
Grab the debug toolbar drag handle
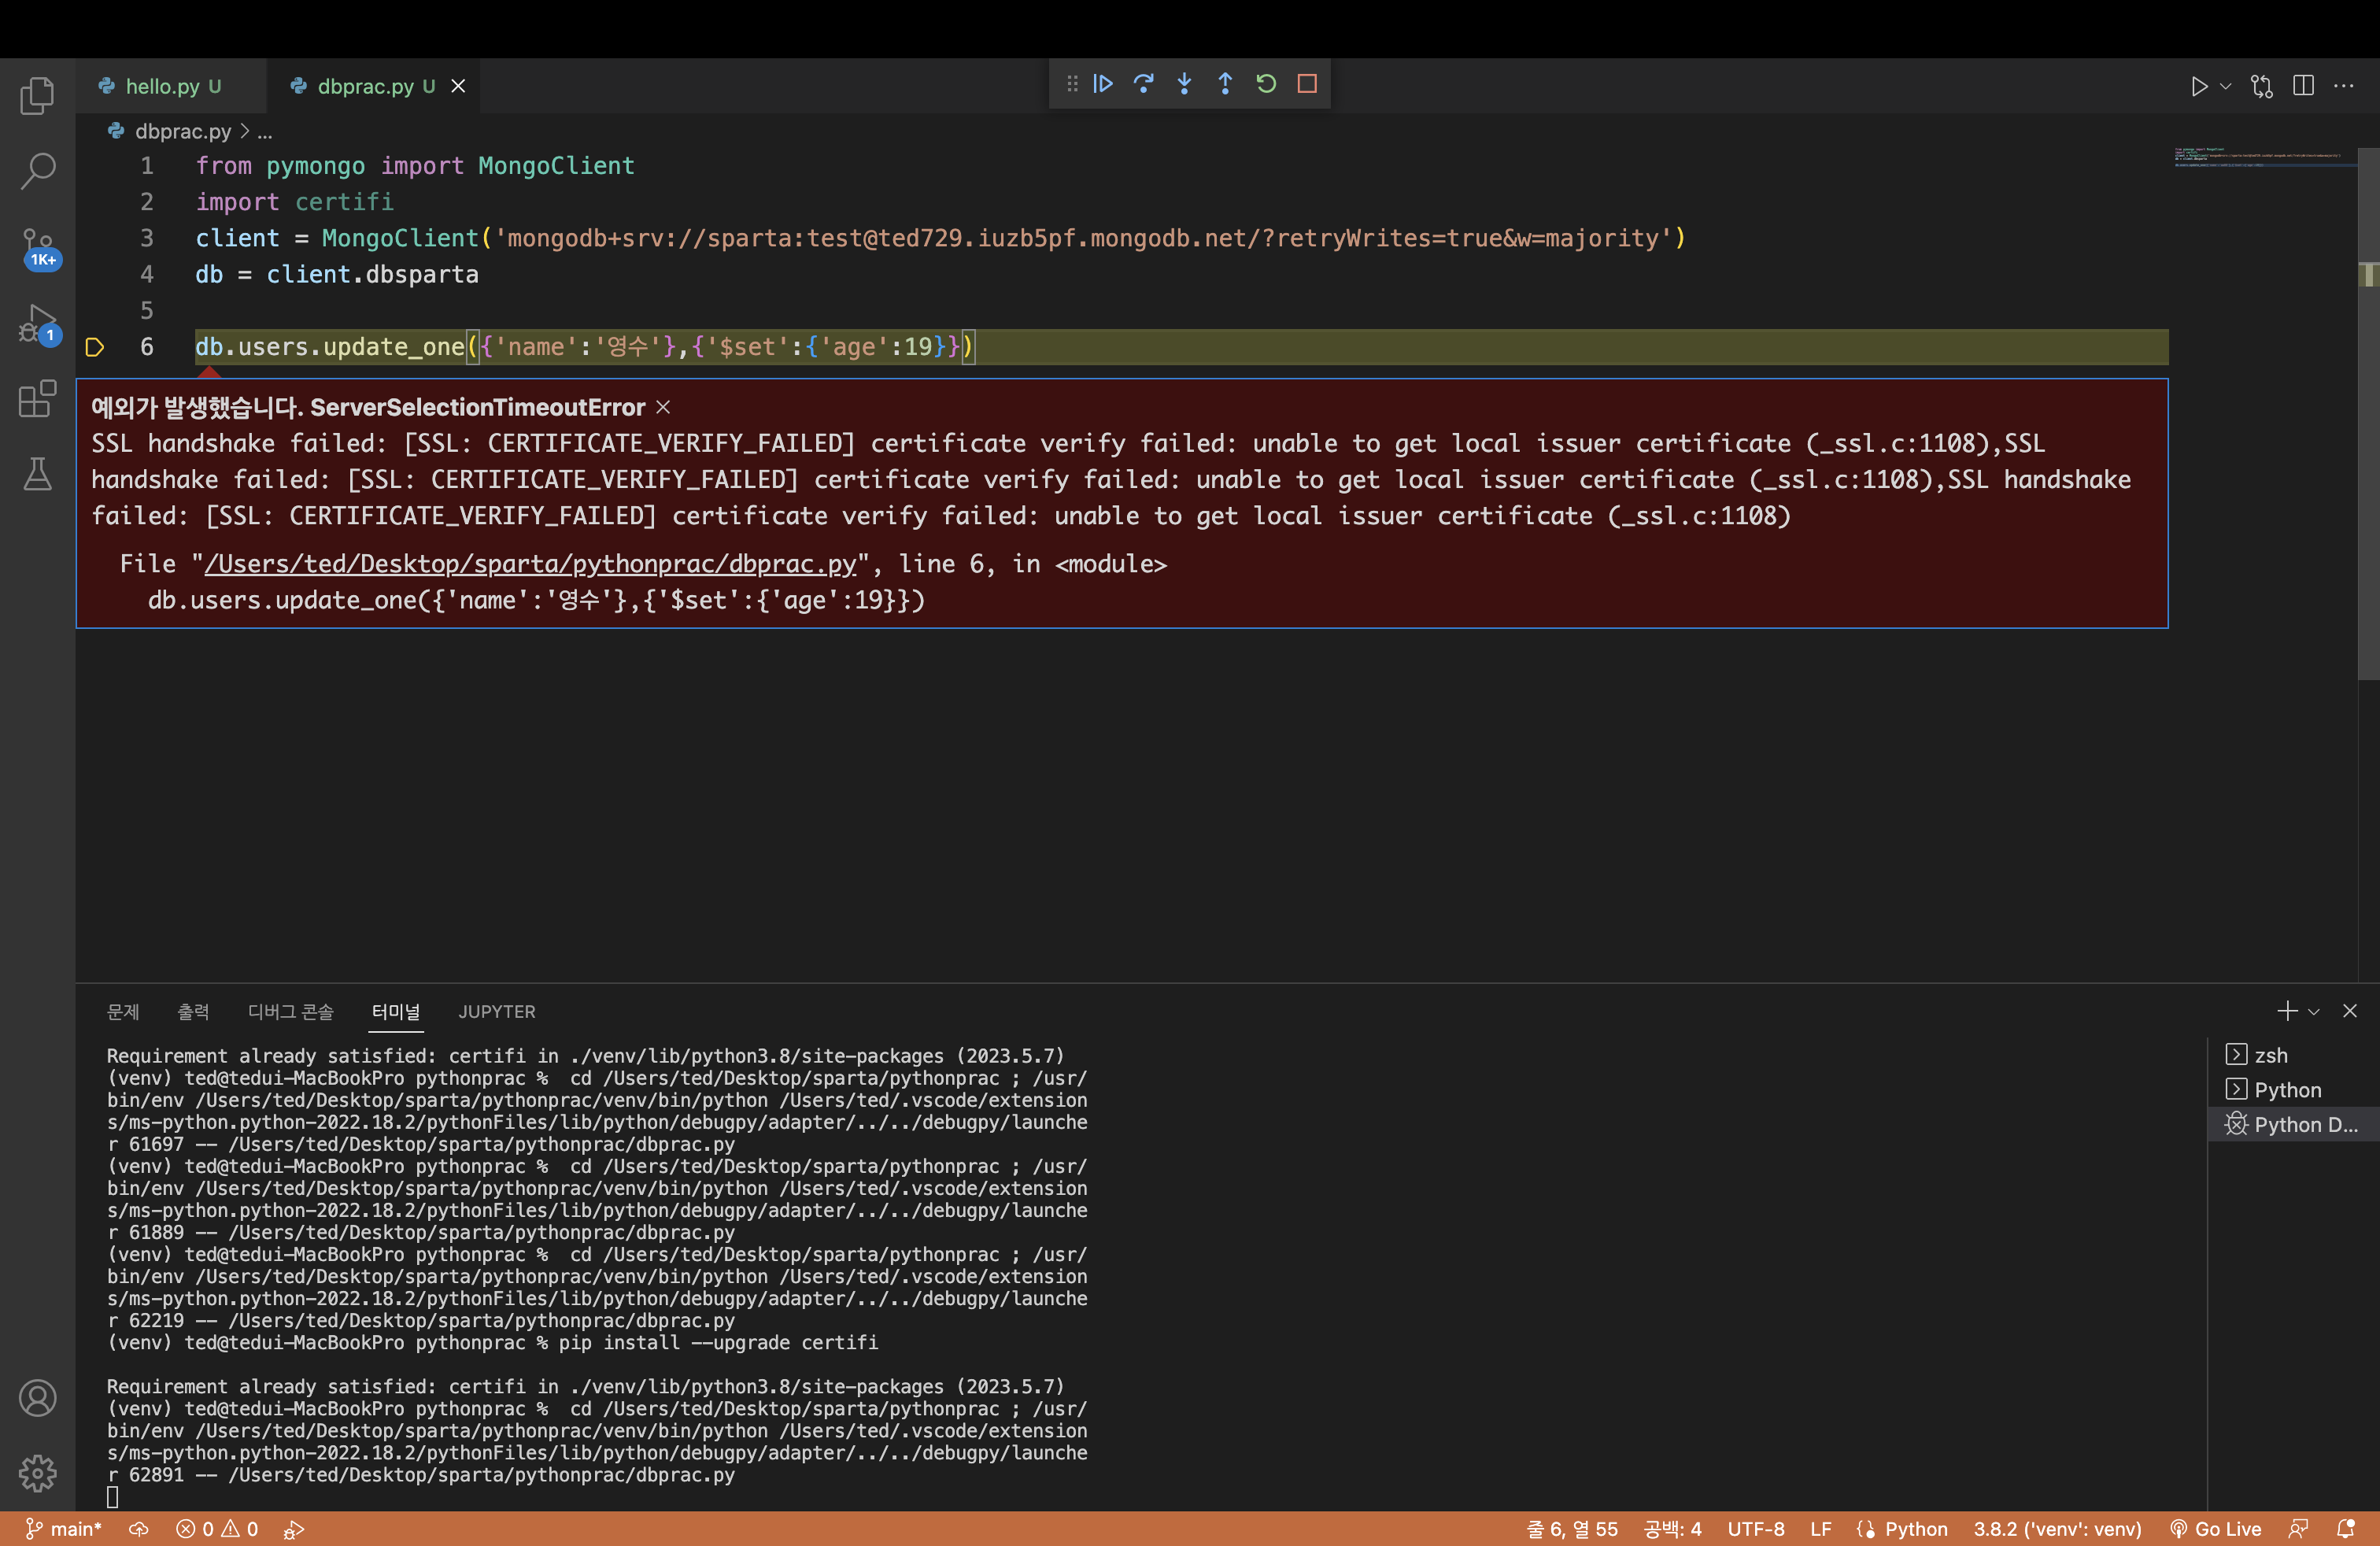pyautogui.click(x=1072, y=84)
